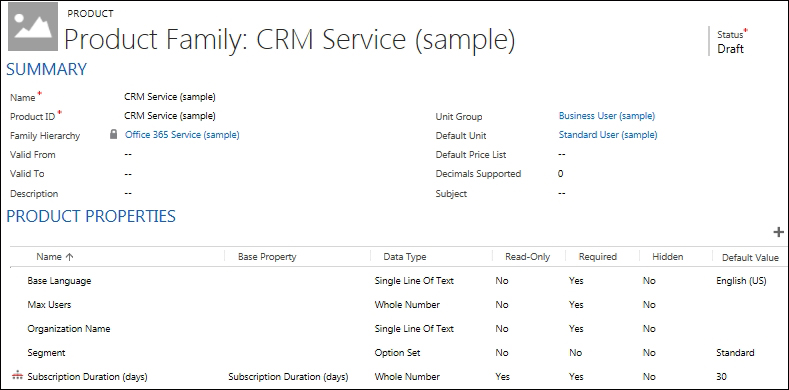
Task: Click the default value 30
Action: coord(722,376)
